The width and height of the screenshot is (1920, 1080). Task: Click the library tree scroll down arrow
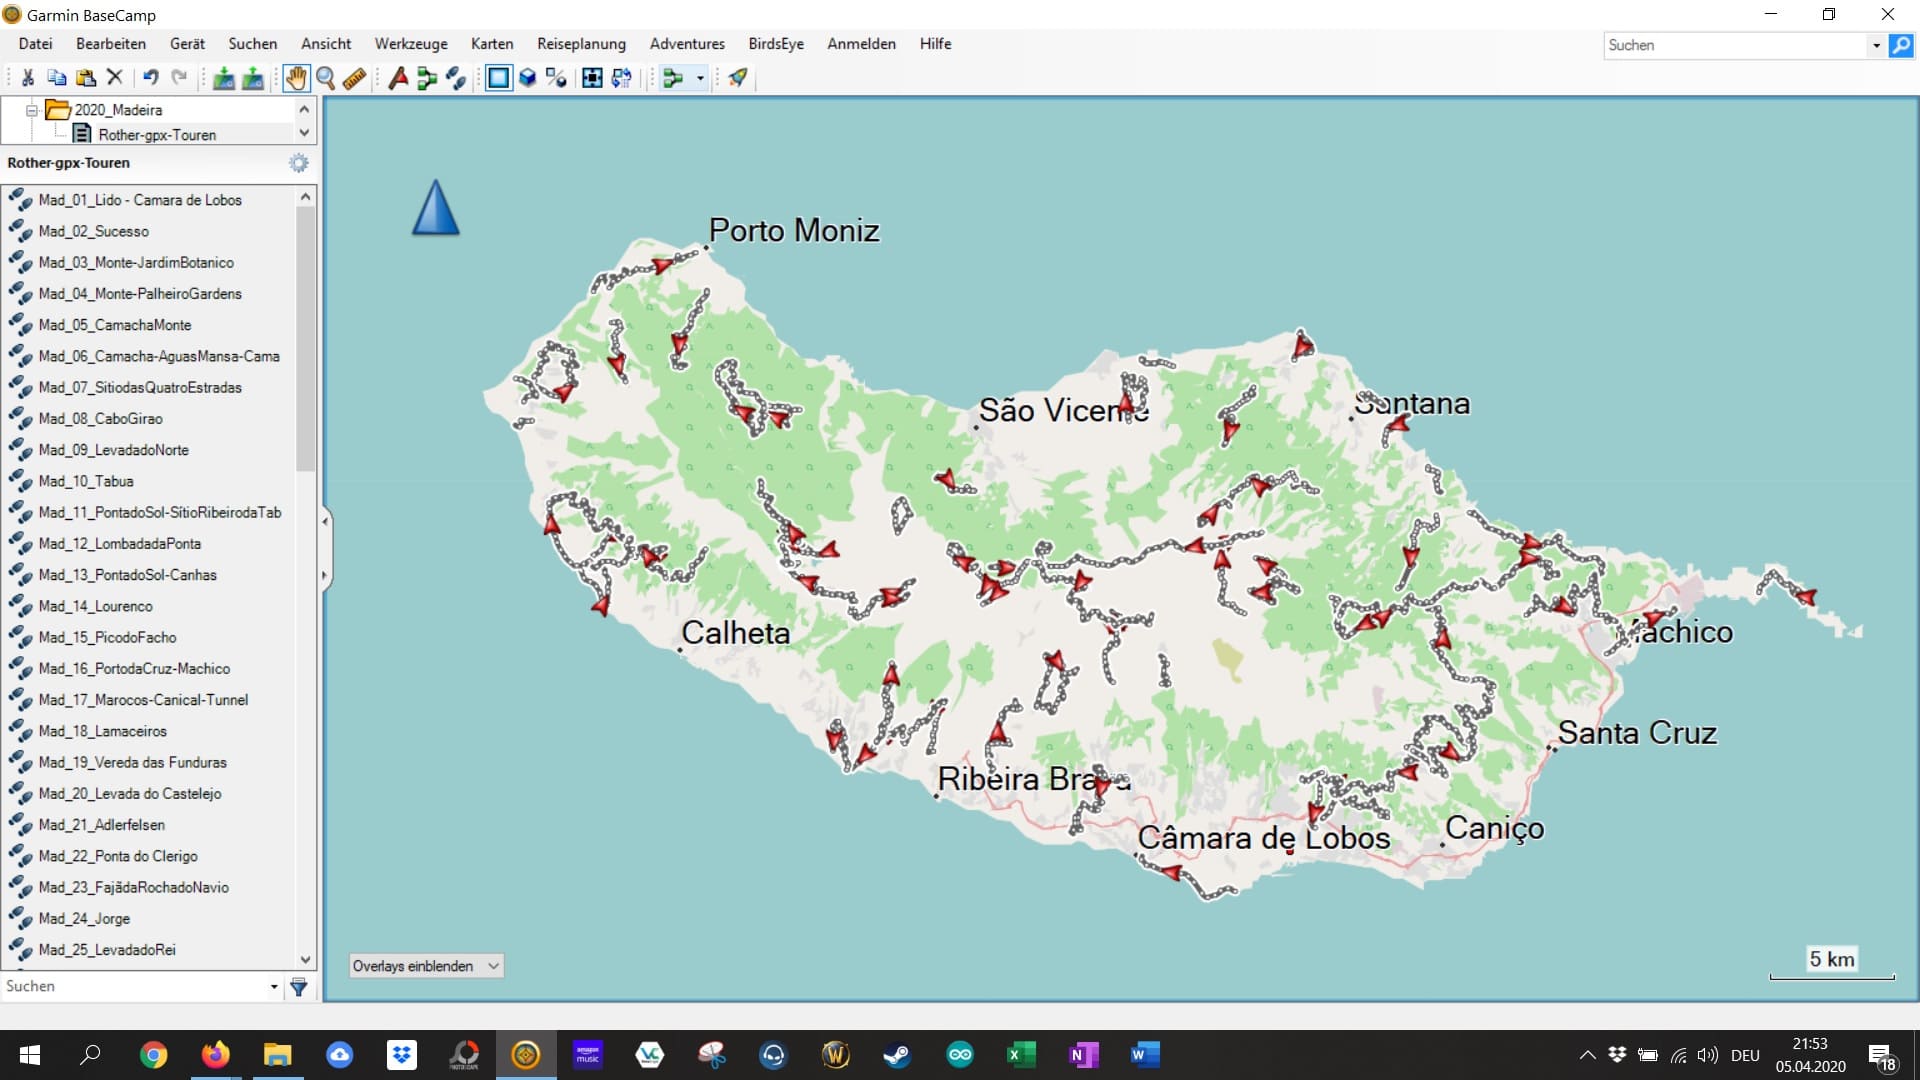click(305, 133)
